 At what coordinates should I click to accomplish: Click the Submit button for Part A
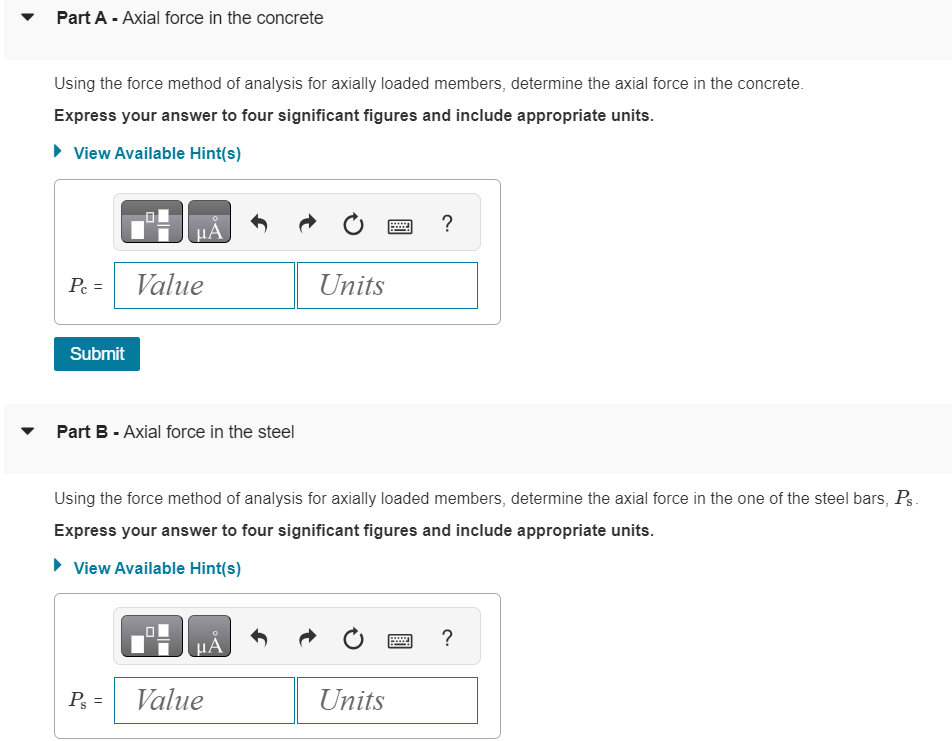96,353
